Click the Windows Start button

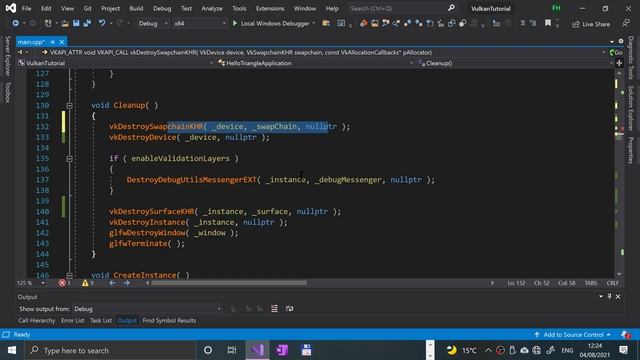point(12,350)
